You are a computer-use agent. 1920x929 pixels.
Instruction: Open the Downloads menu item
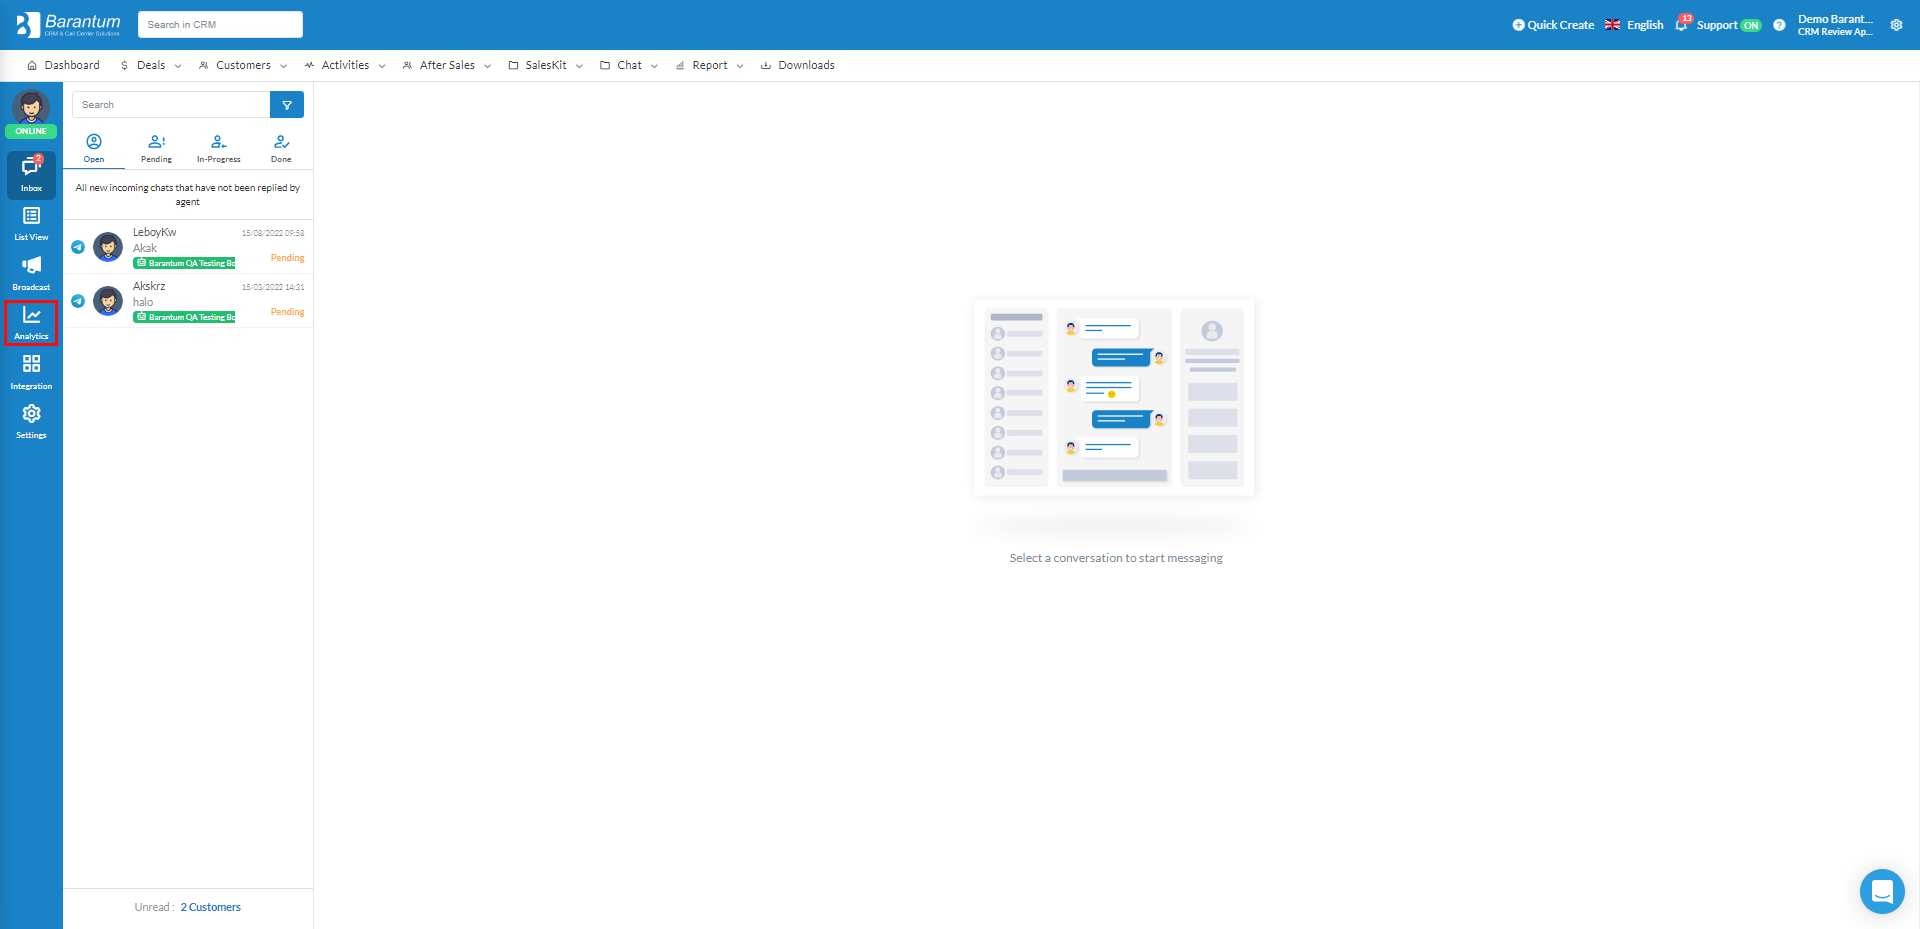pos(797,65)
